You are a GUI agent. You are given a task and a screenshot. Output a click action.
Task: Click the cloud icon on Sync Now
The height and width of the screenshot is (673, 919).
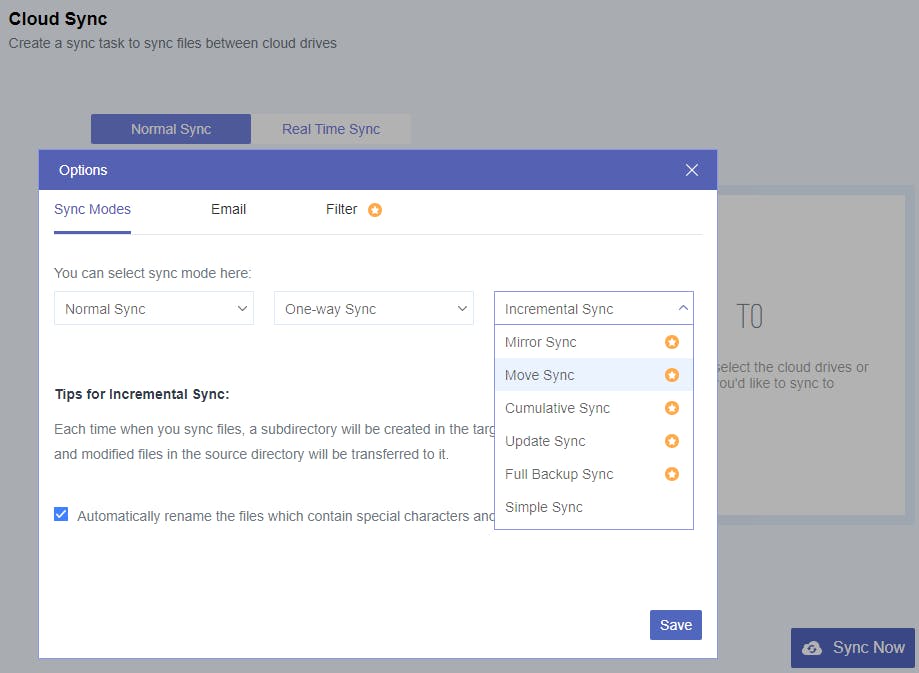[813, 648]
